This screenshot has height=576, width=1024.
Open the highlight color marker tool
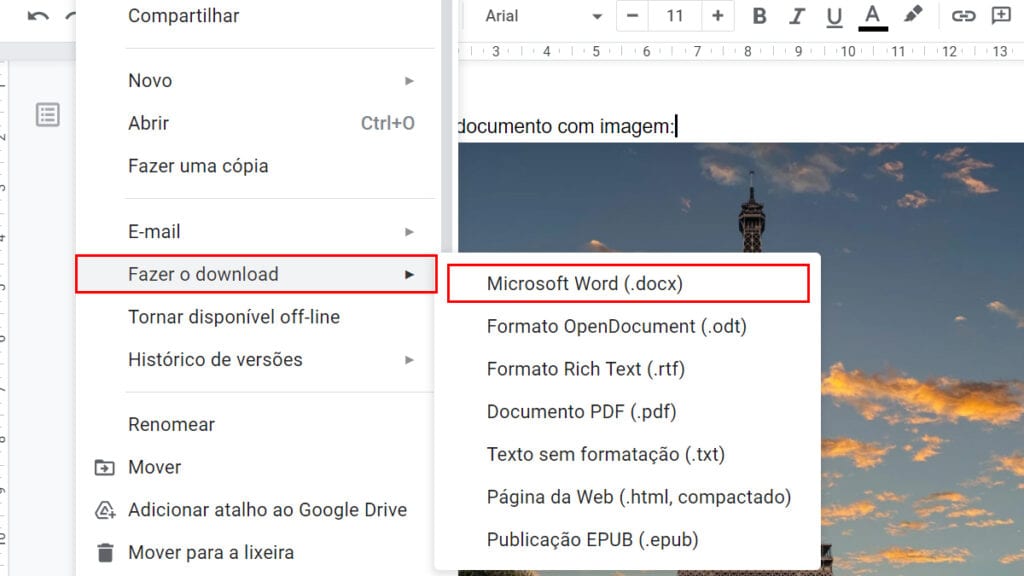point(913,14)
